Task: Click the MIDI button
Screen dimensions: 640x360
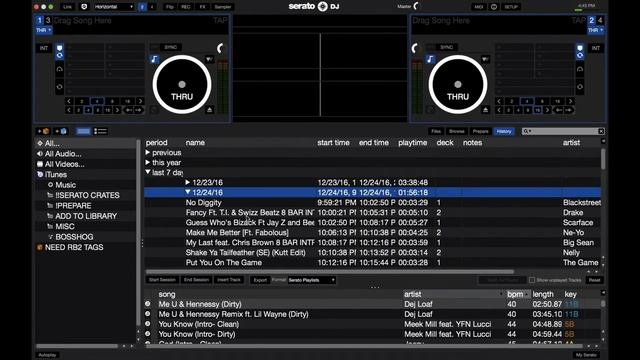Action: 478,7
